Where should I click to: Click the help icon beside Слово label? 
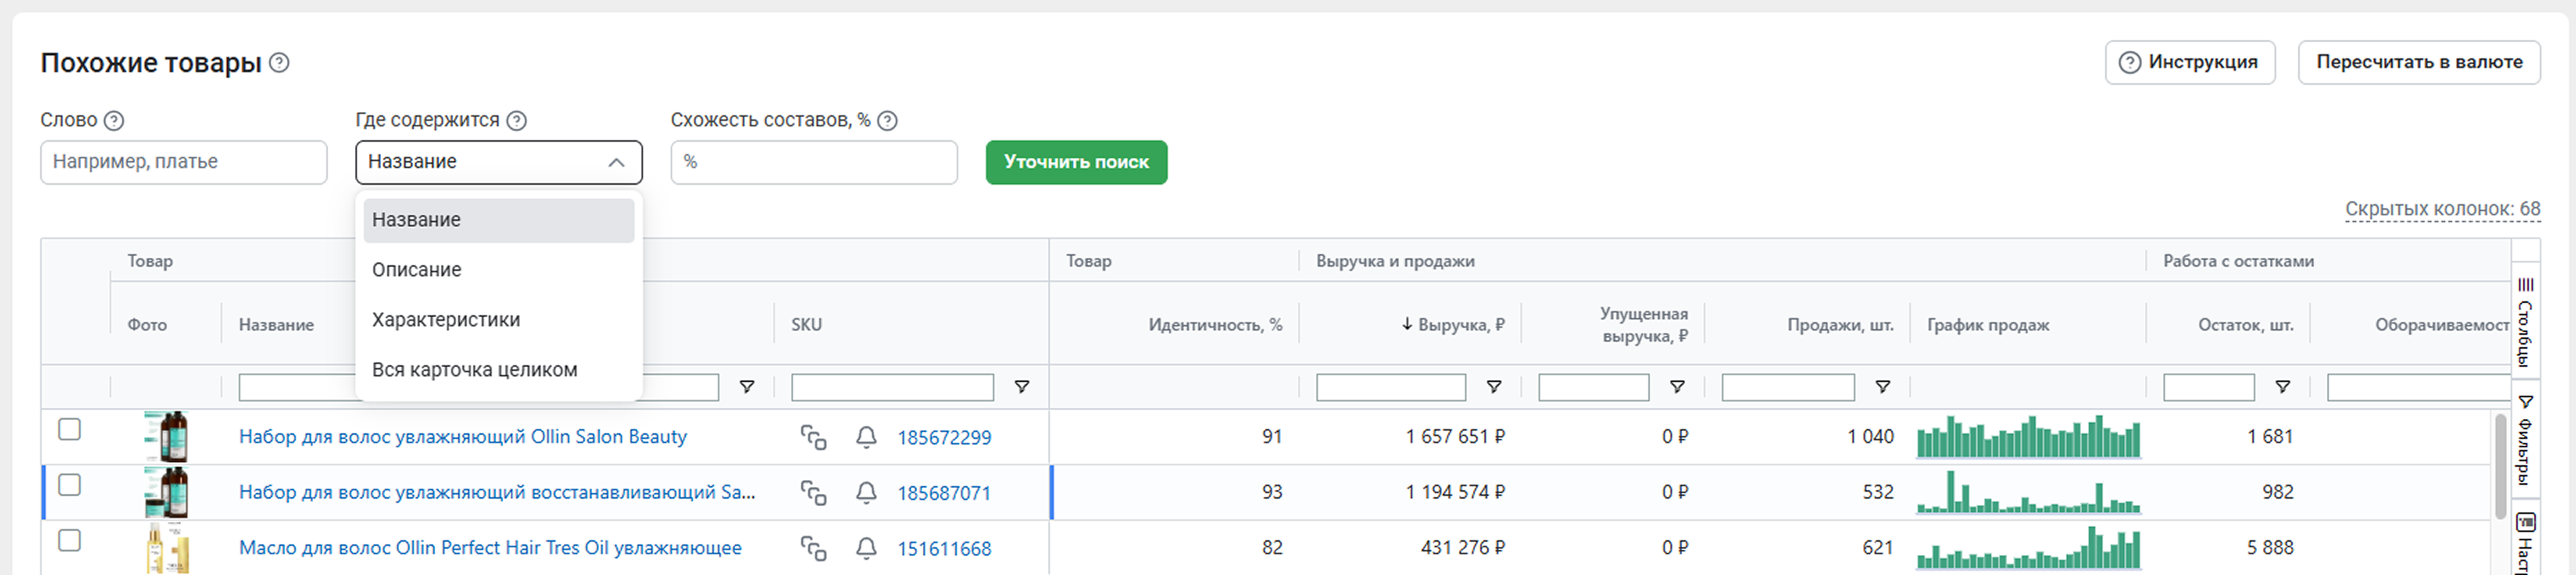pos(115,121)
